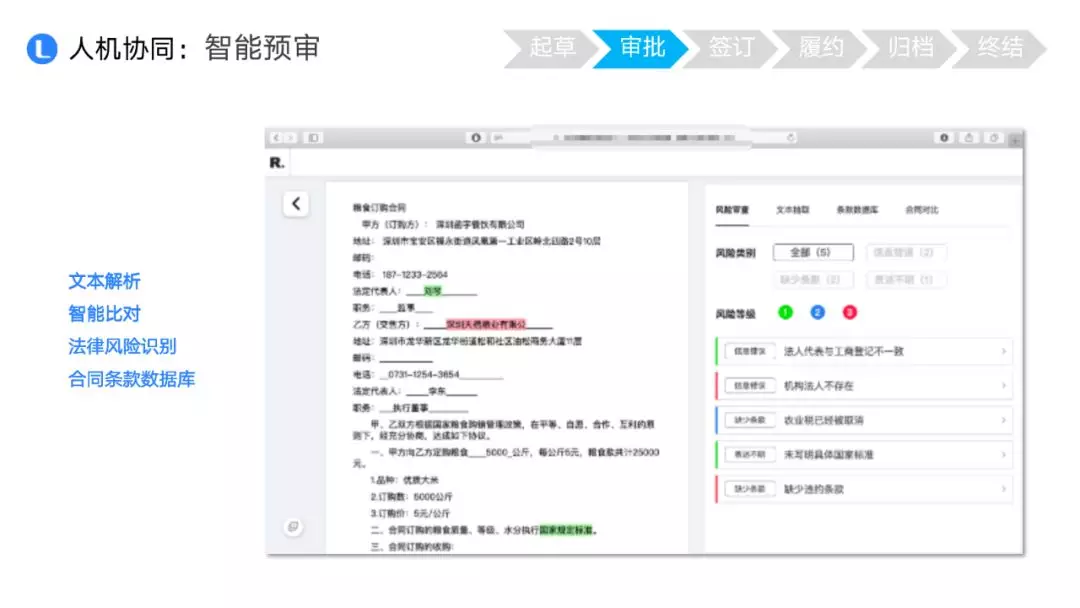The height and width of the screenshot is (608, 1080).
Task: Expand the 未写明具体国家标准 risk item
Action: pos(864,455)
